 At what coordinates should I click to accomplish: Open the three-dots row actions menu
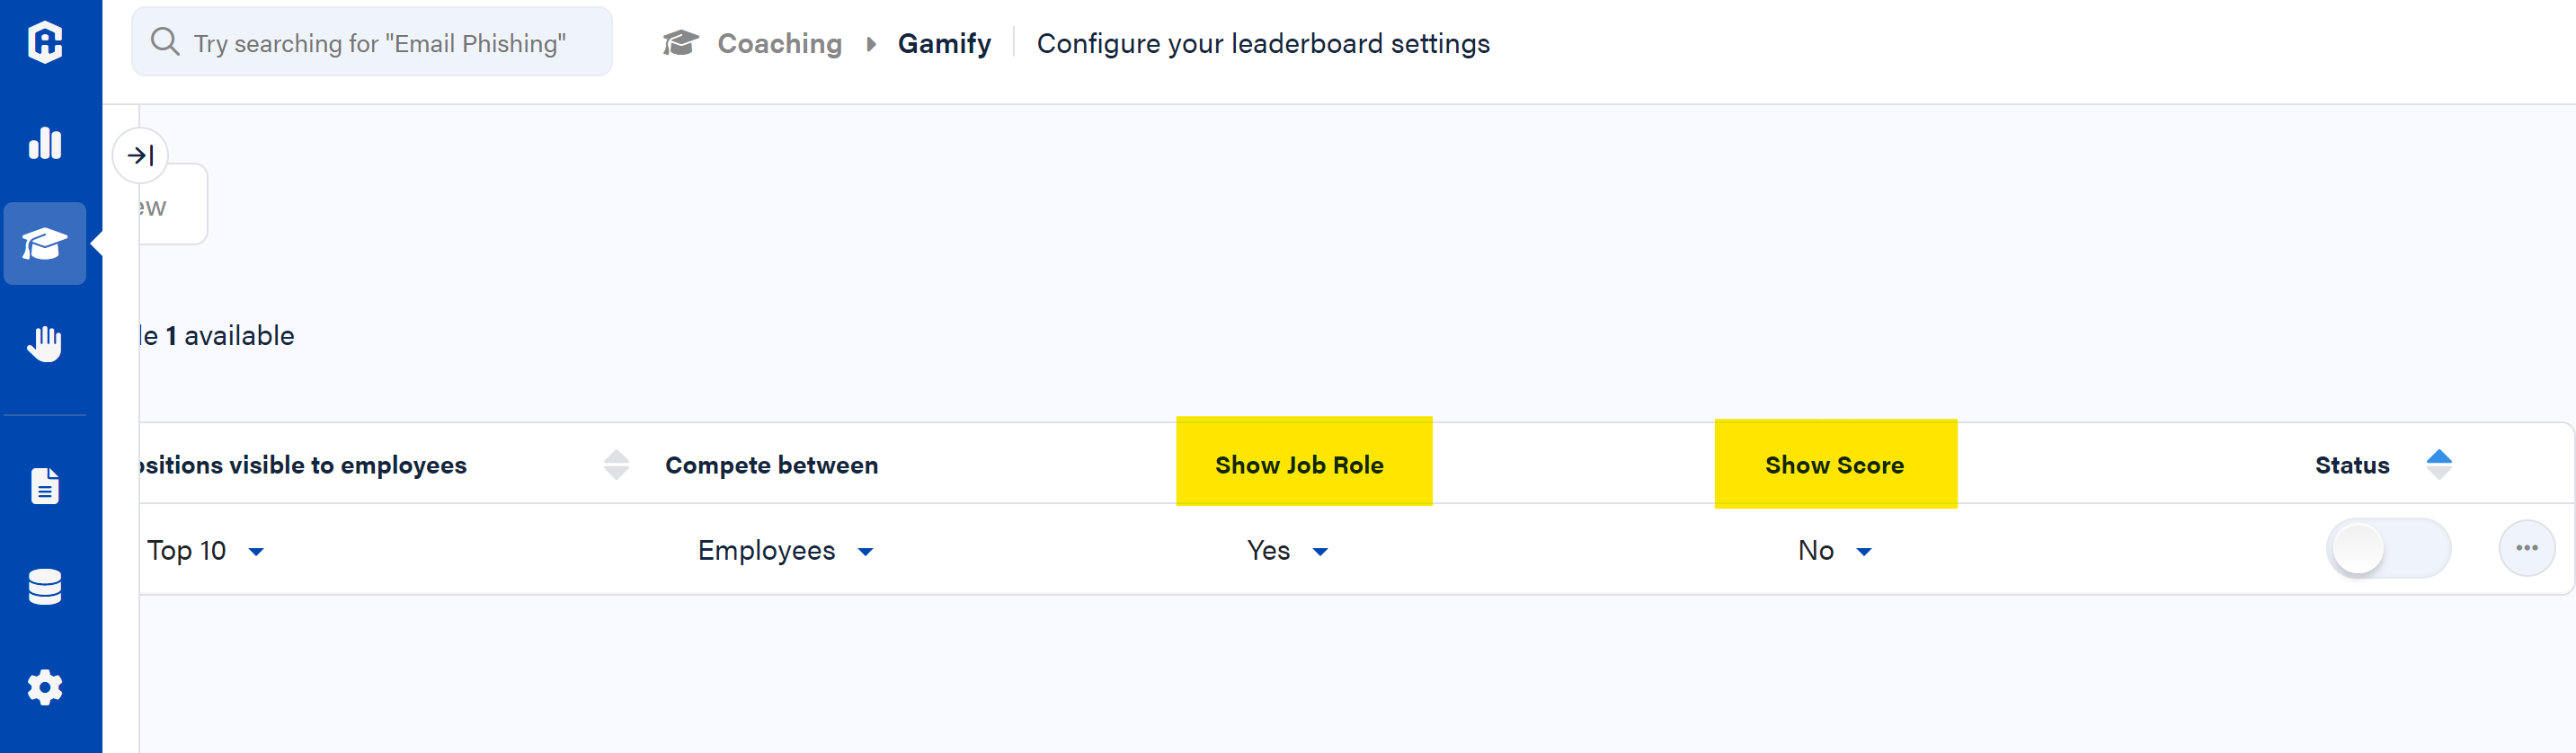click(2526, 548)
